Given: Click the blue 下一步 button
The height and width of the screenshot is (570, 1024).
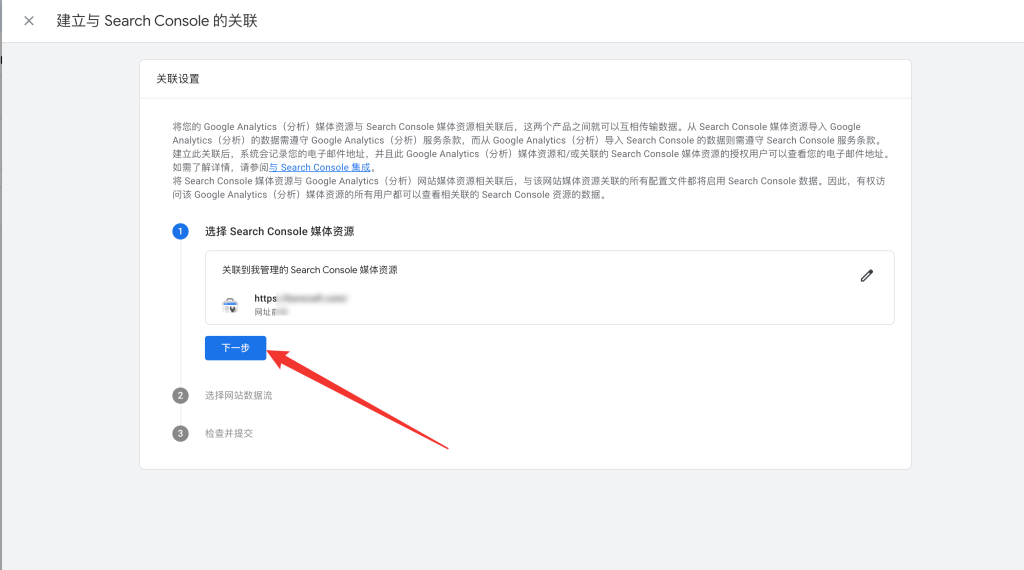Looking at the screenshot, I should 236,348.
